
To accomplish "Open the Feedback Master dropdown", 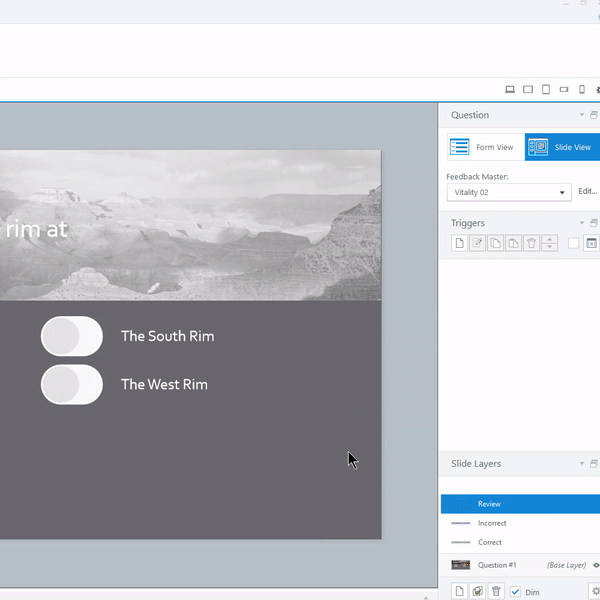I will [509, 192].
